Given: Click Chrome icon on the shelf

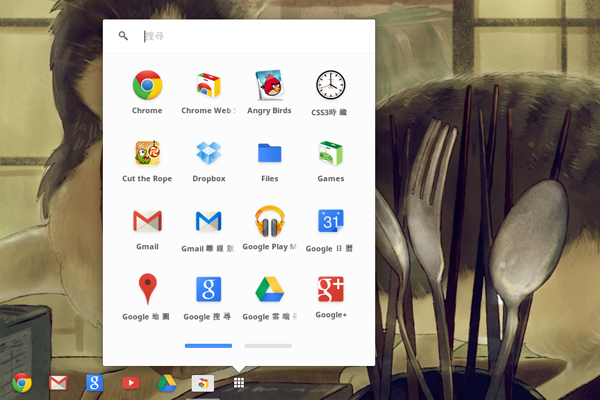Looking at the screenshot, I should click(x=22, y=383).
